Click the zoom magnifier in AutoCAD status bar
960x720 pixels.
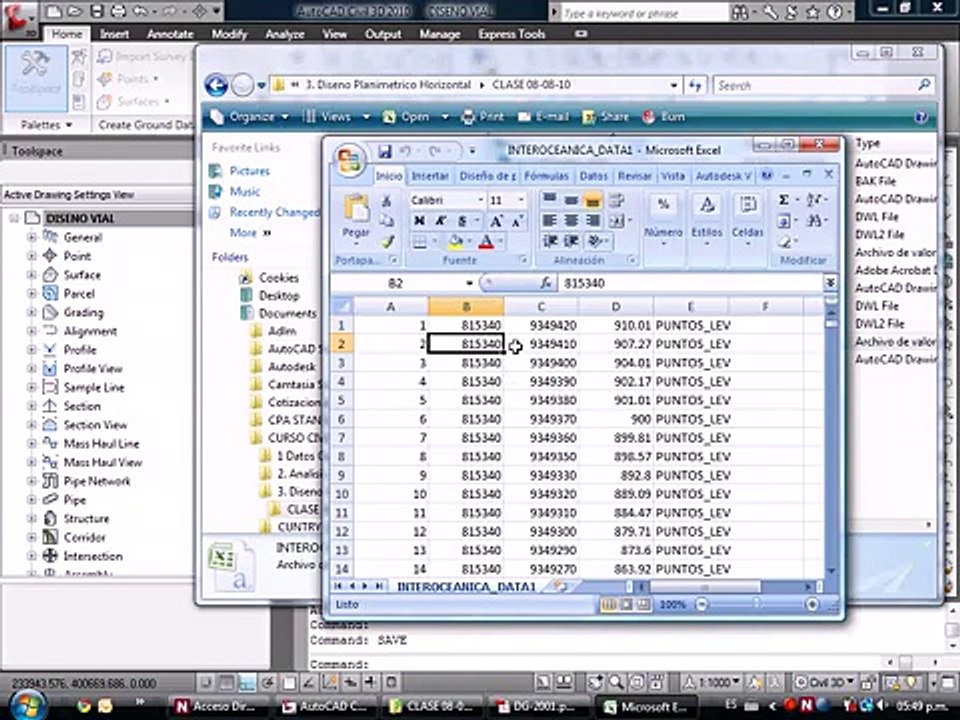click(617, 681)
